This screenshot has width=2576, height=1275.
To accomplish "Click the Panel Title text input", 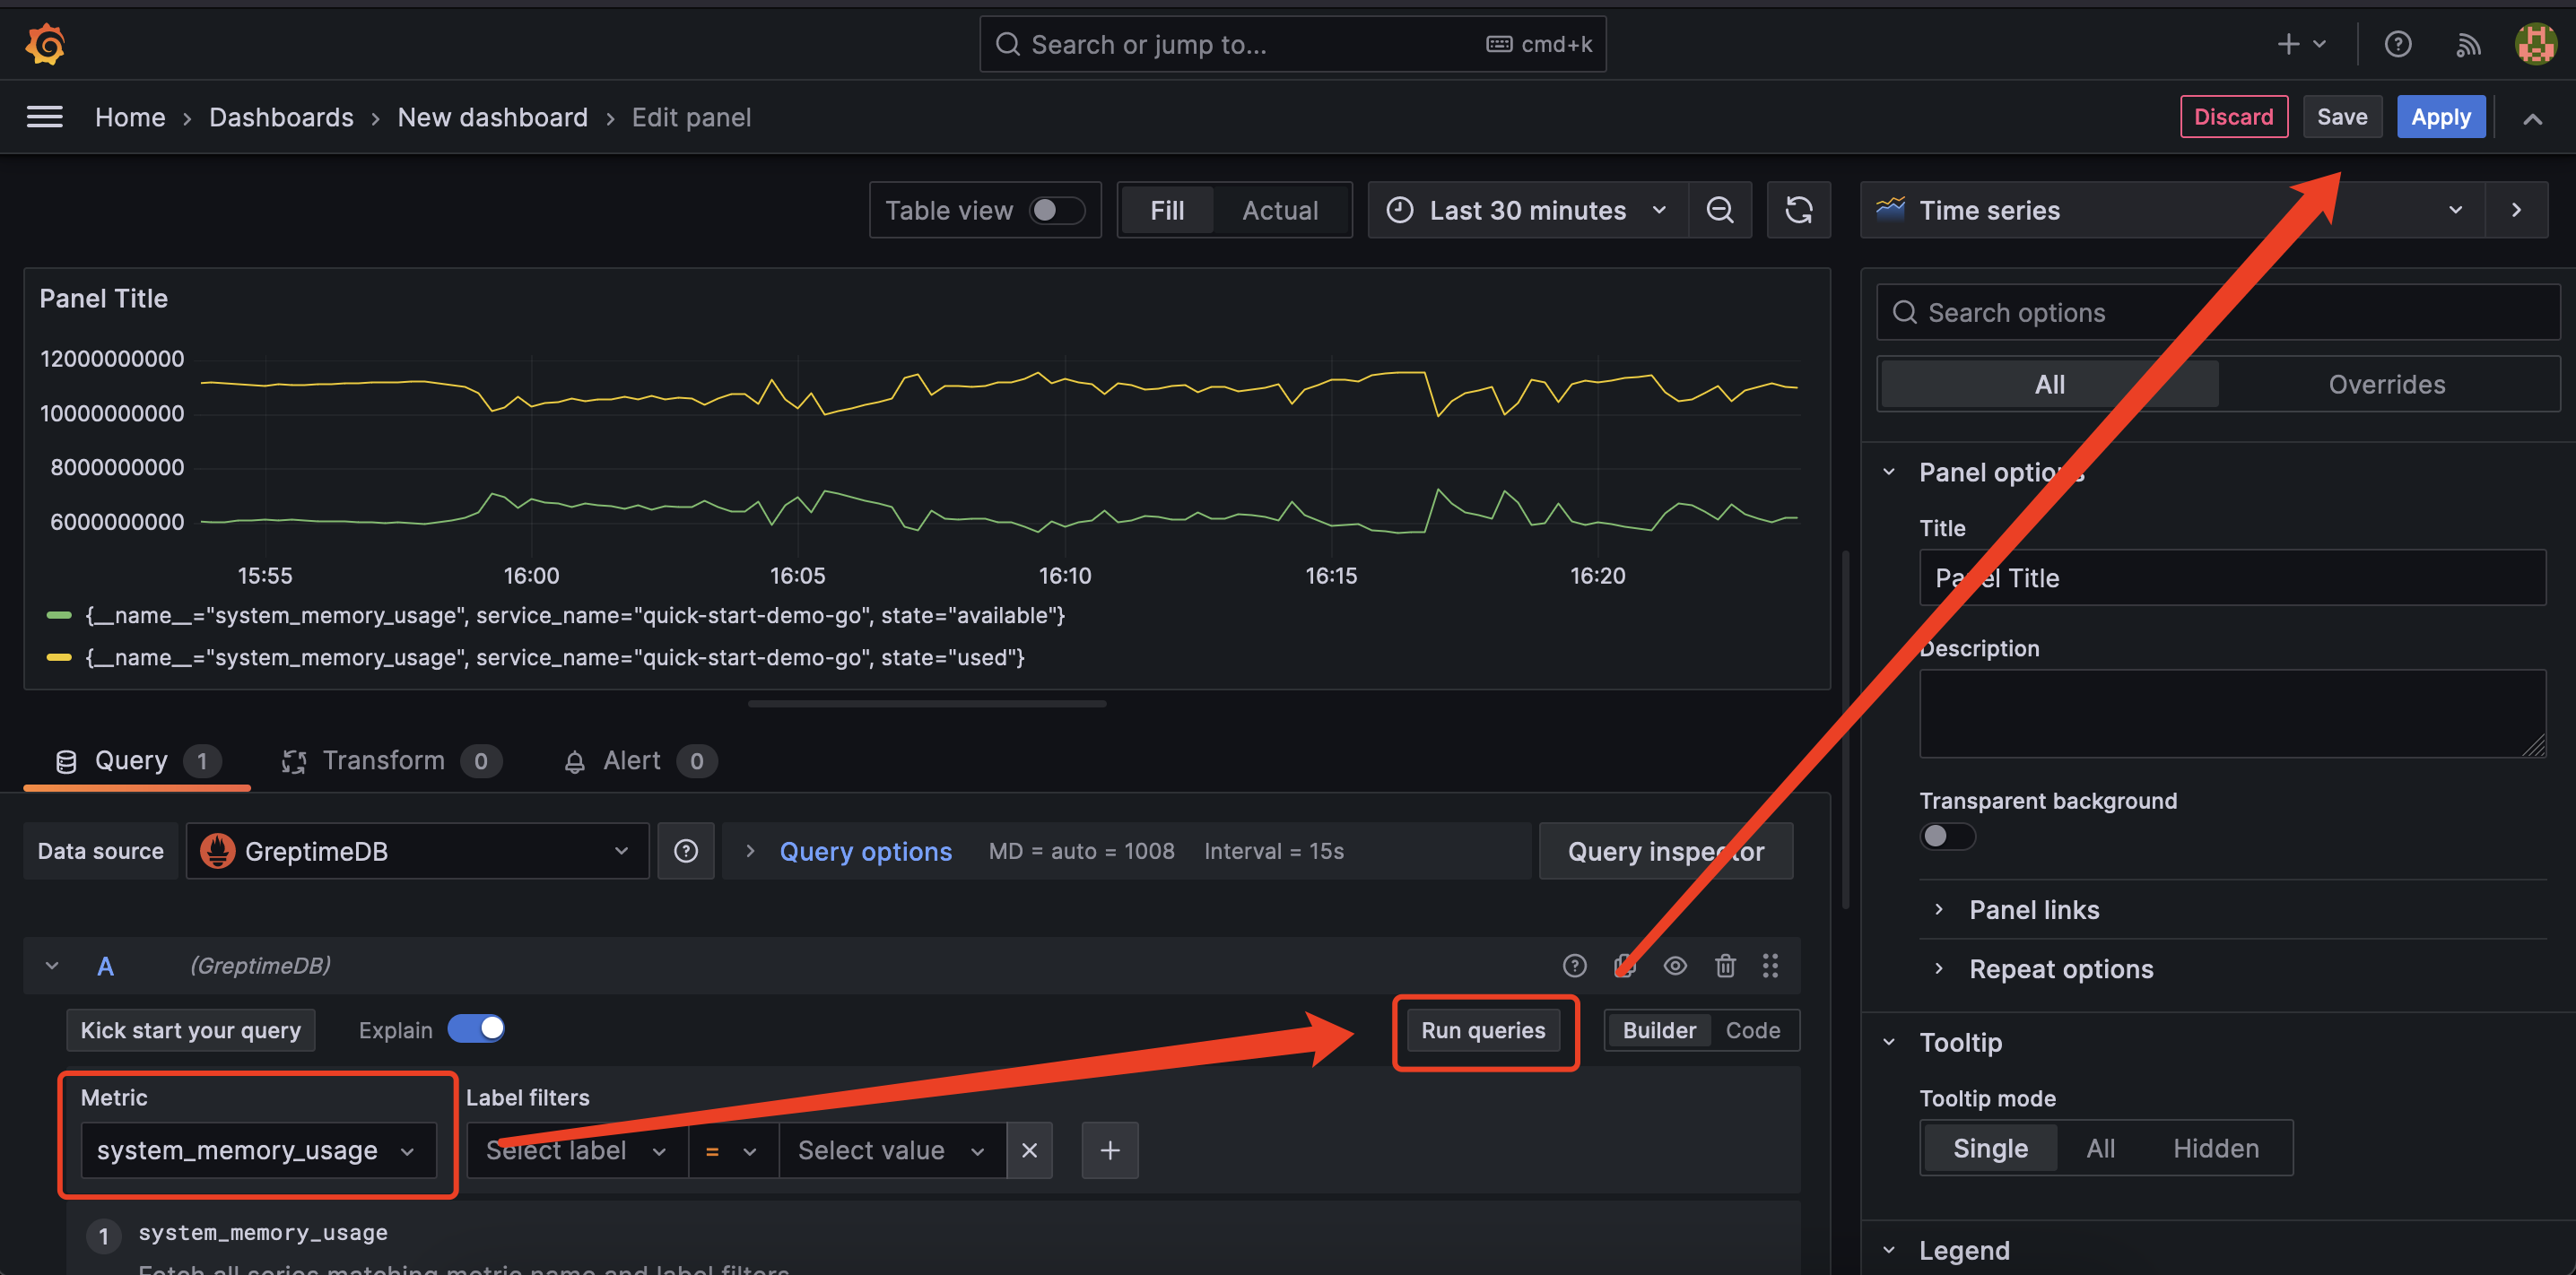I will (2232, 577).
